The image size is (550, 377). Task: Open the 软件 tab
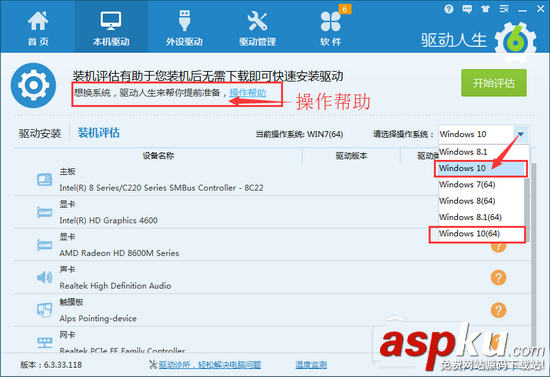click(x=330, y=28)
